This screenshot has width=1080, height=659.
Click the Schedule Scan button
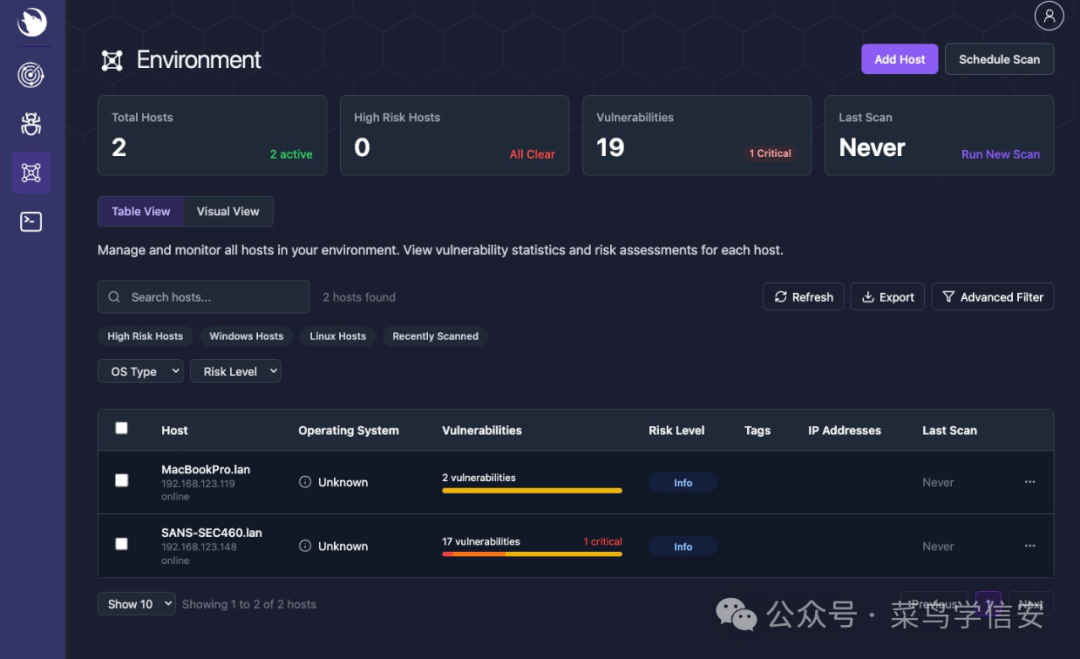[999, 59]
